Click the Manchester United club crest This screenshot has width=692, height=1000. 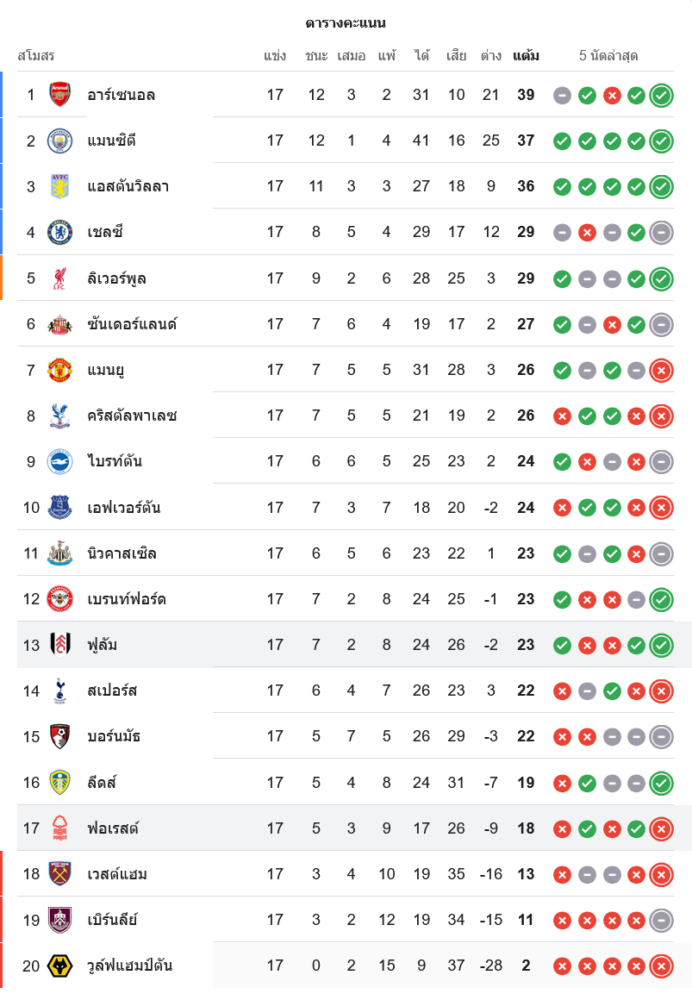click(x=60, y=370)
